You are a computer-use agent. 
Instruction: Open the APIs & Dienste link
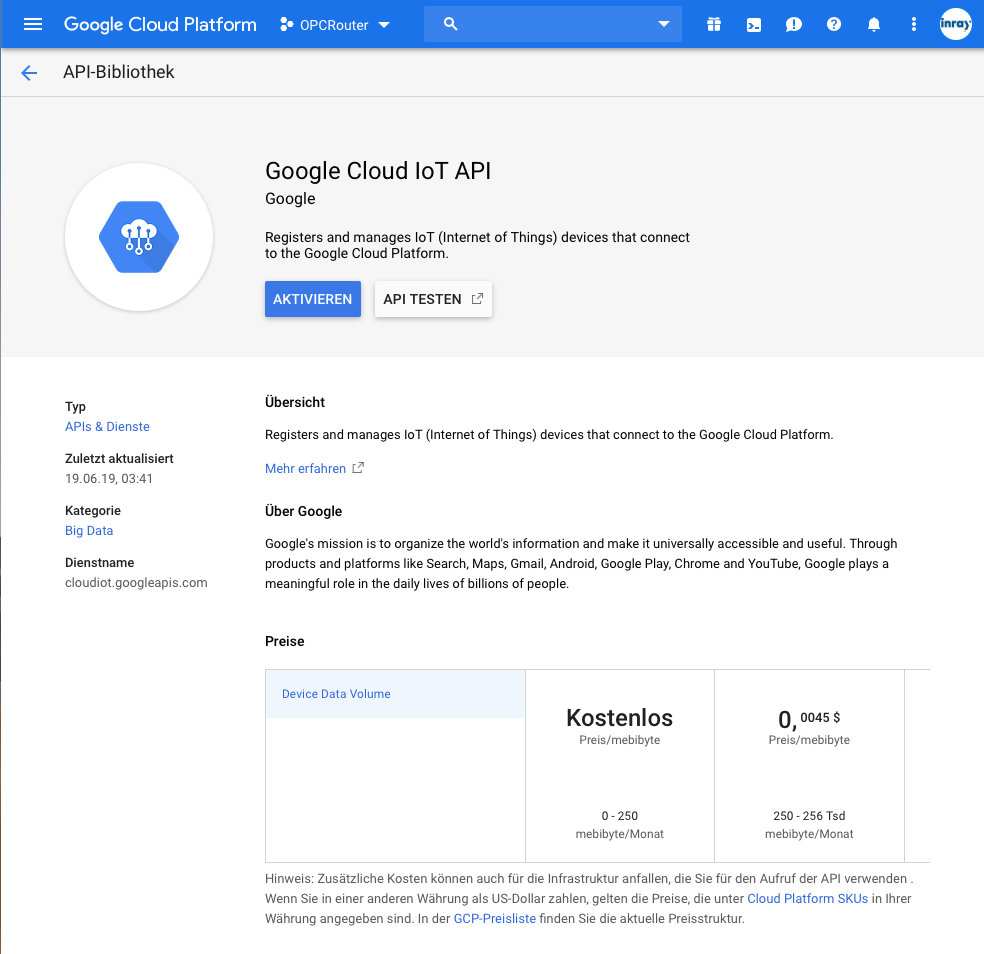click(107, 426)
